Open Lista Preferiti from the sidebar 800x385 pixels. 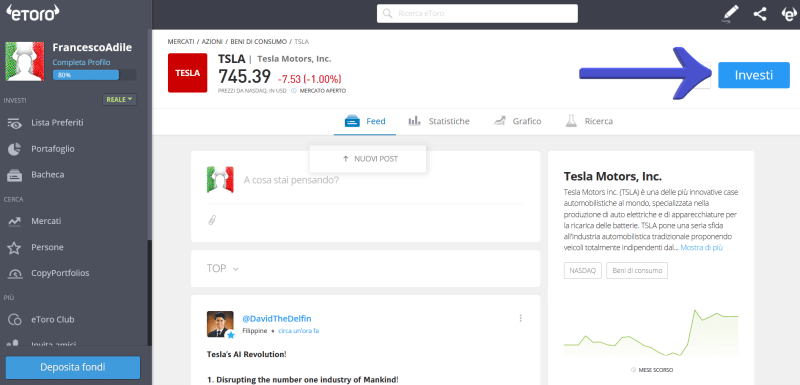(57, 123)
